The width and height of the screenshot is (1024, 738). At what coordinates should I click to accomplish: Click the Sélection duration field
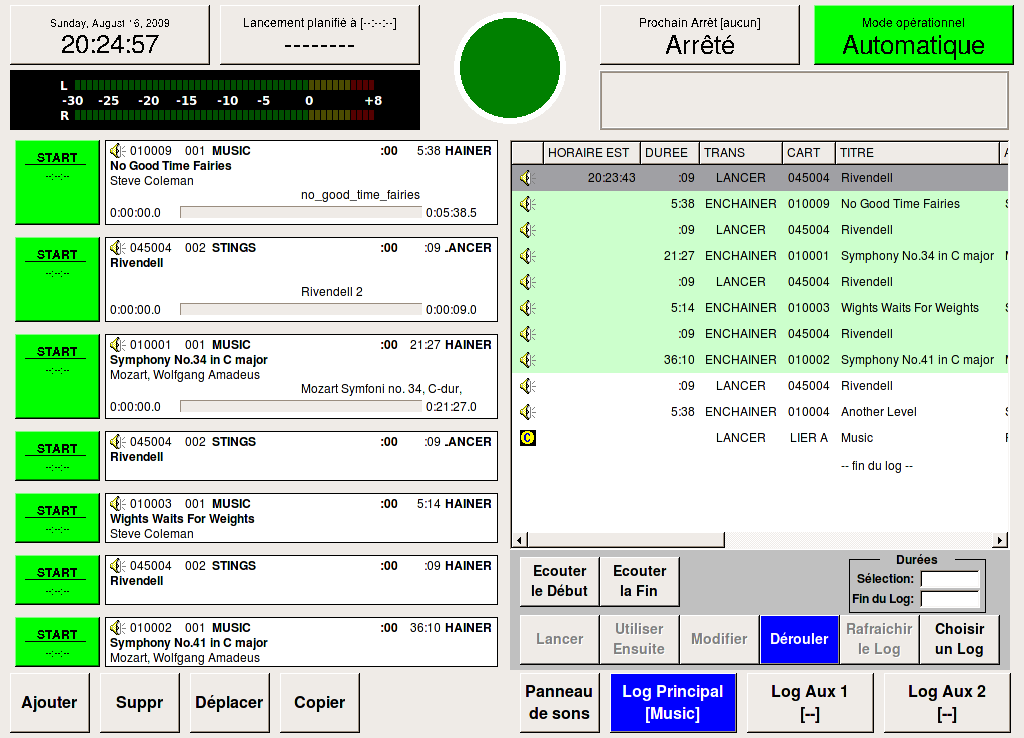pos(949,579)
